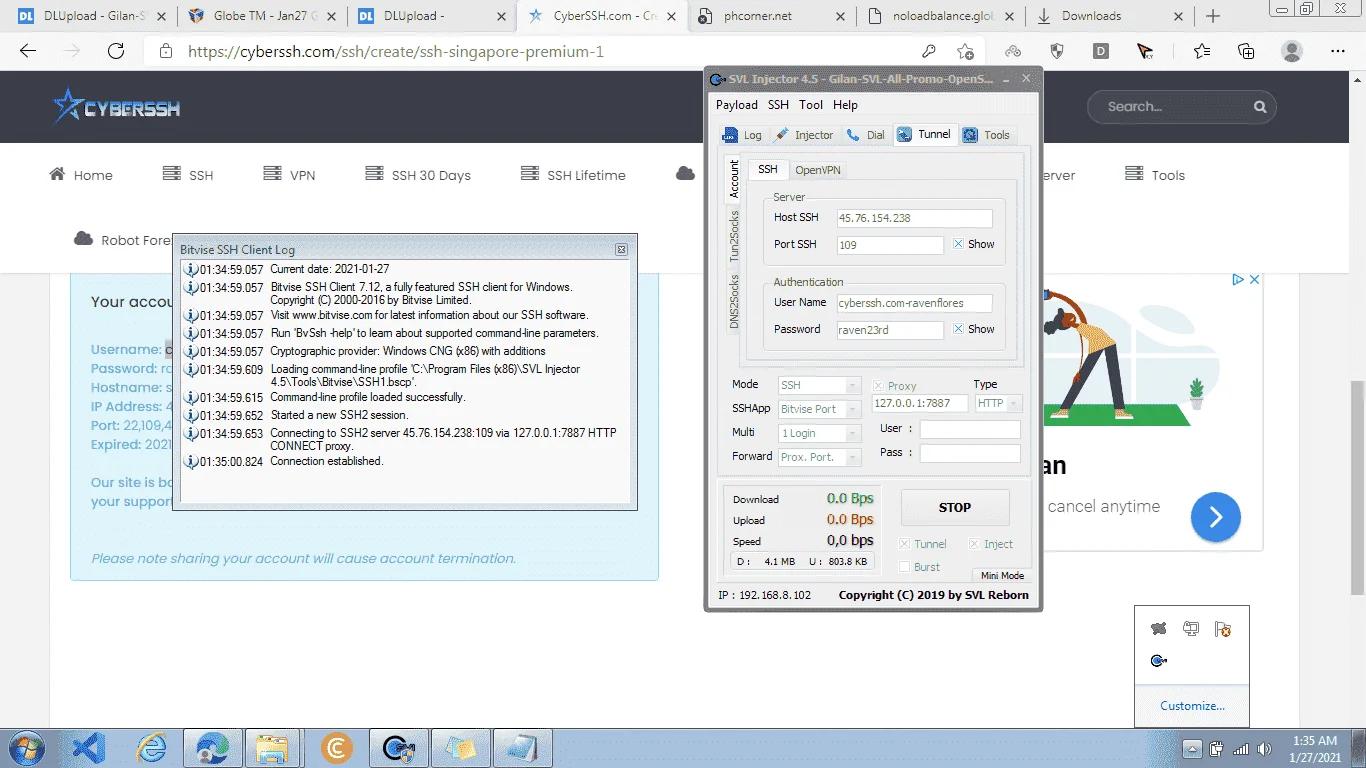Click Customize... in the tray popup
1366x768 pixels.
tap(1192, 706)
